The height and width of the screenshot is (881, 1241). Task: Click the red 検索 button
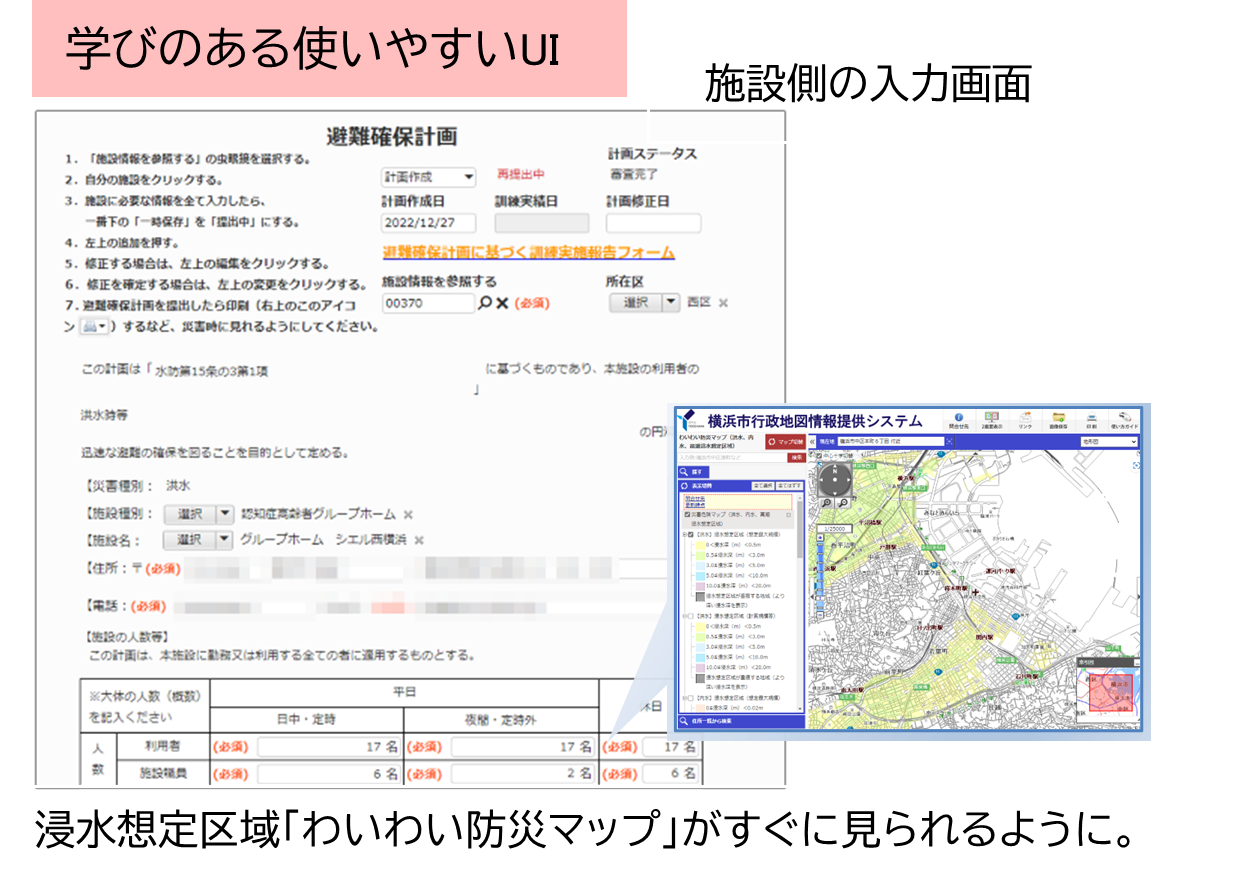point(797,457)
